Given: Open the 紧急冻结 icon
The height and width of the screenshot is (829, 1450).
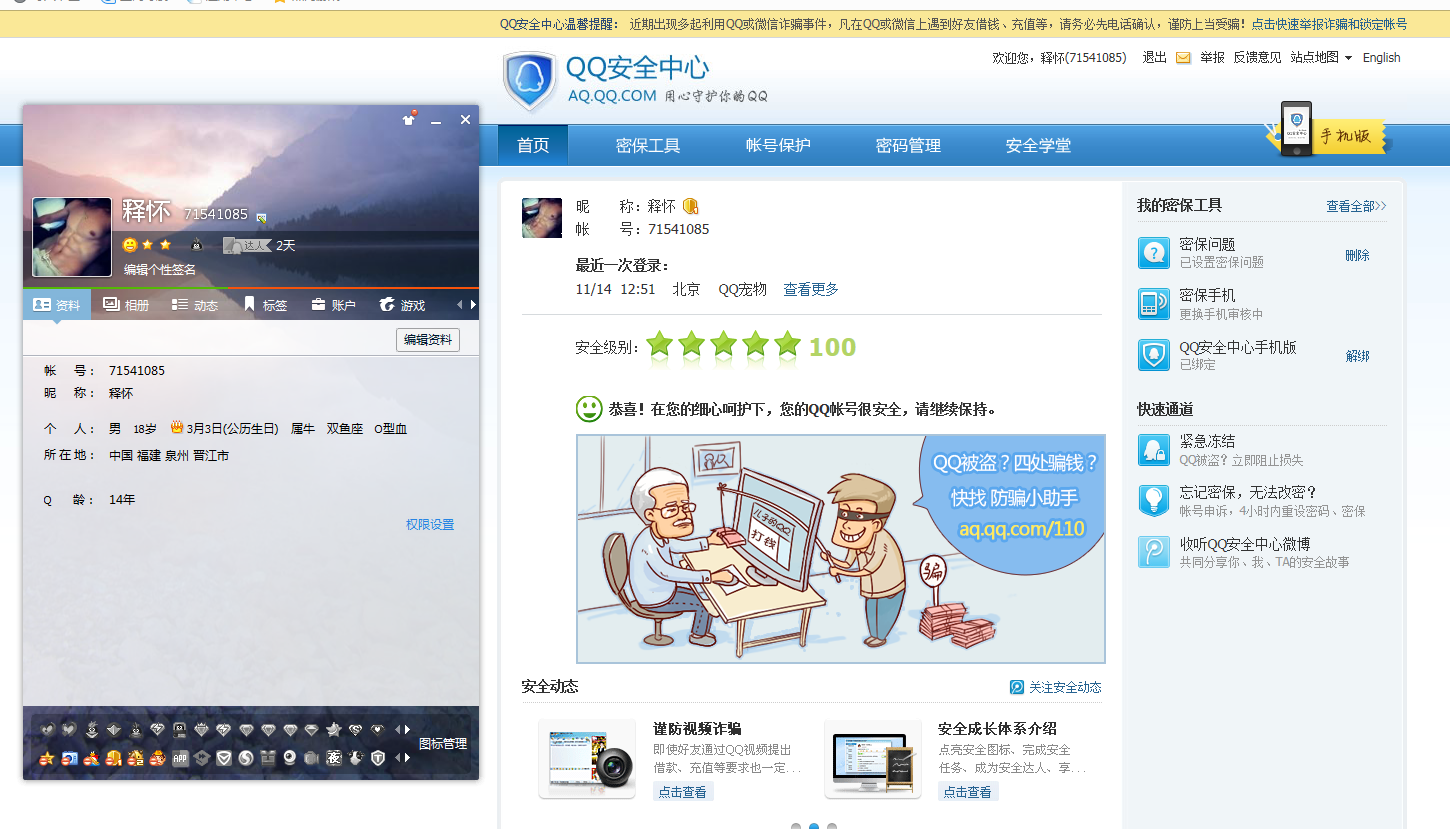Looking at the screenshot, I should [x=1153, y=450].
